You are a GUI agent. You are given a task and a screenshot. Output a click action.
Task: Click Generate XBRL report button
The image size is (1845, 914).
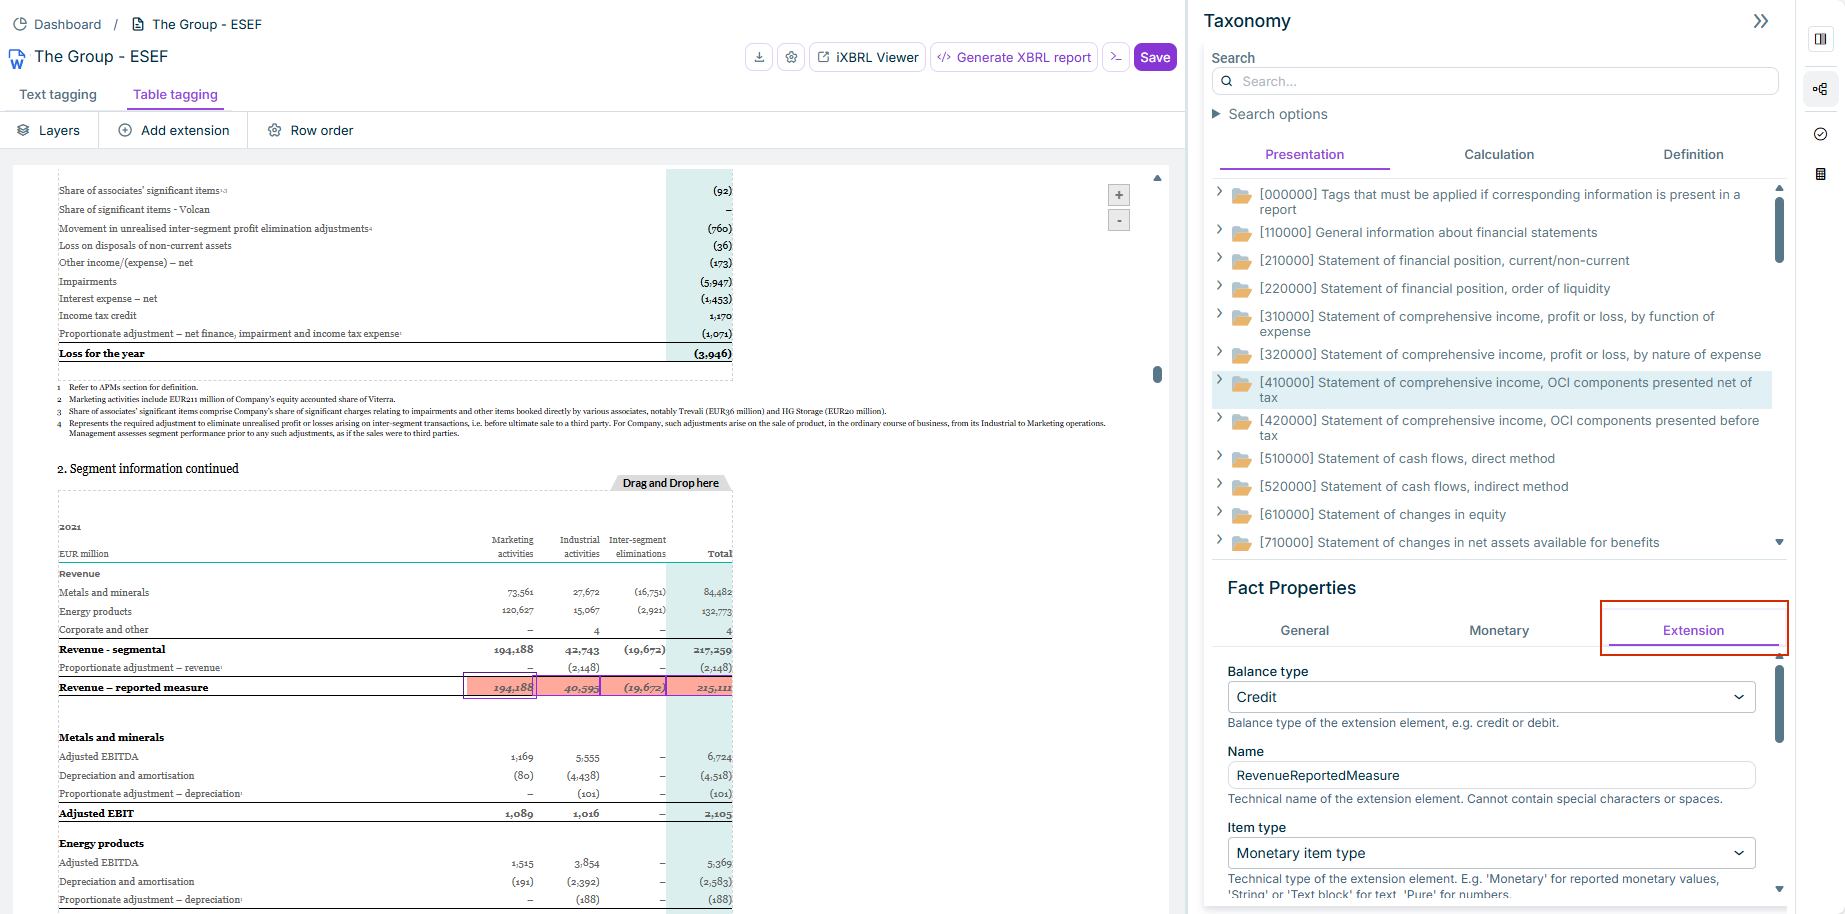click(1014, 57)
